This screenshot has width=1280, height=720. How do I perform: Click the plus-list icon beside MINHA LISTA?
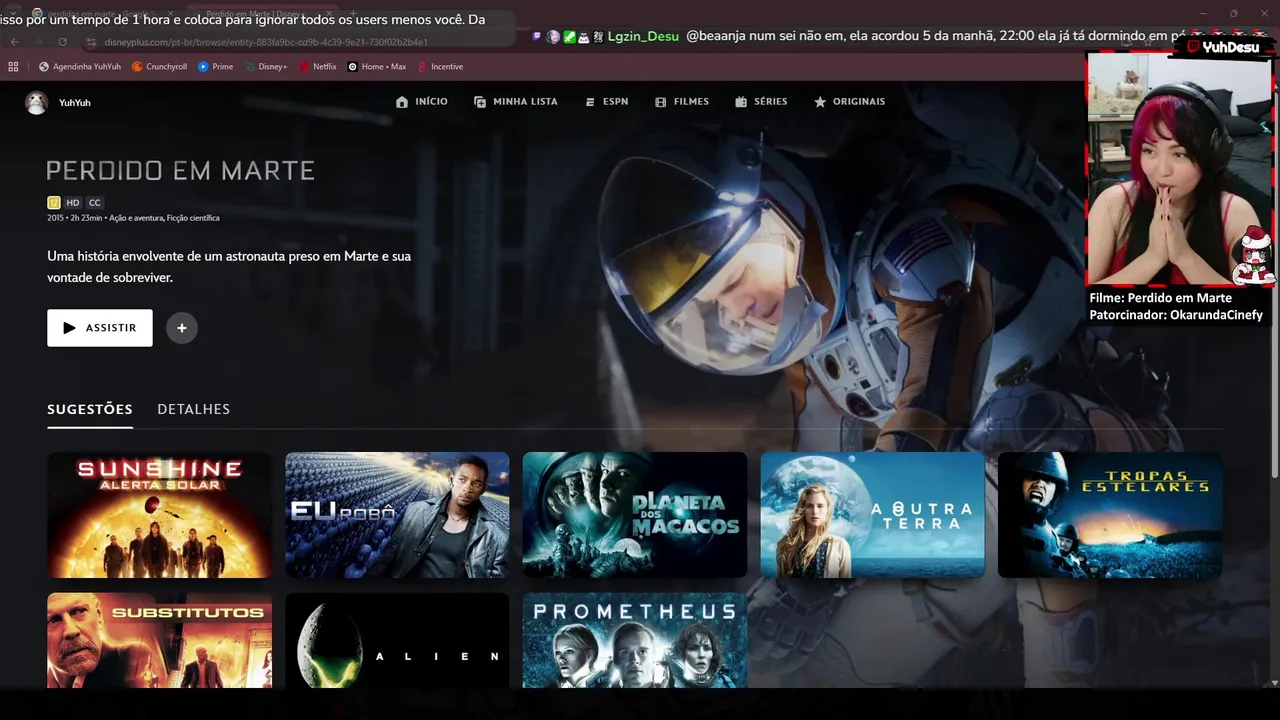coord(480,102)
